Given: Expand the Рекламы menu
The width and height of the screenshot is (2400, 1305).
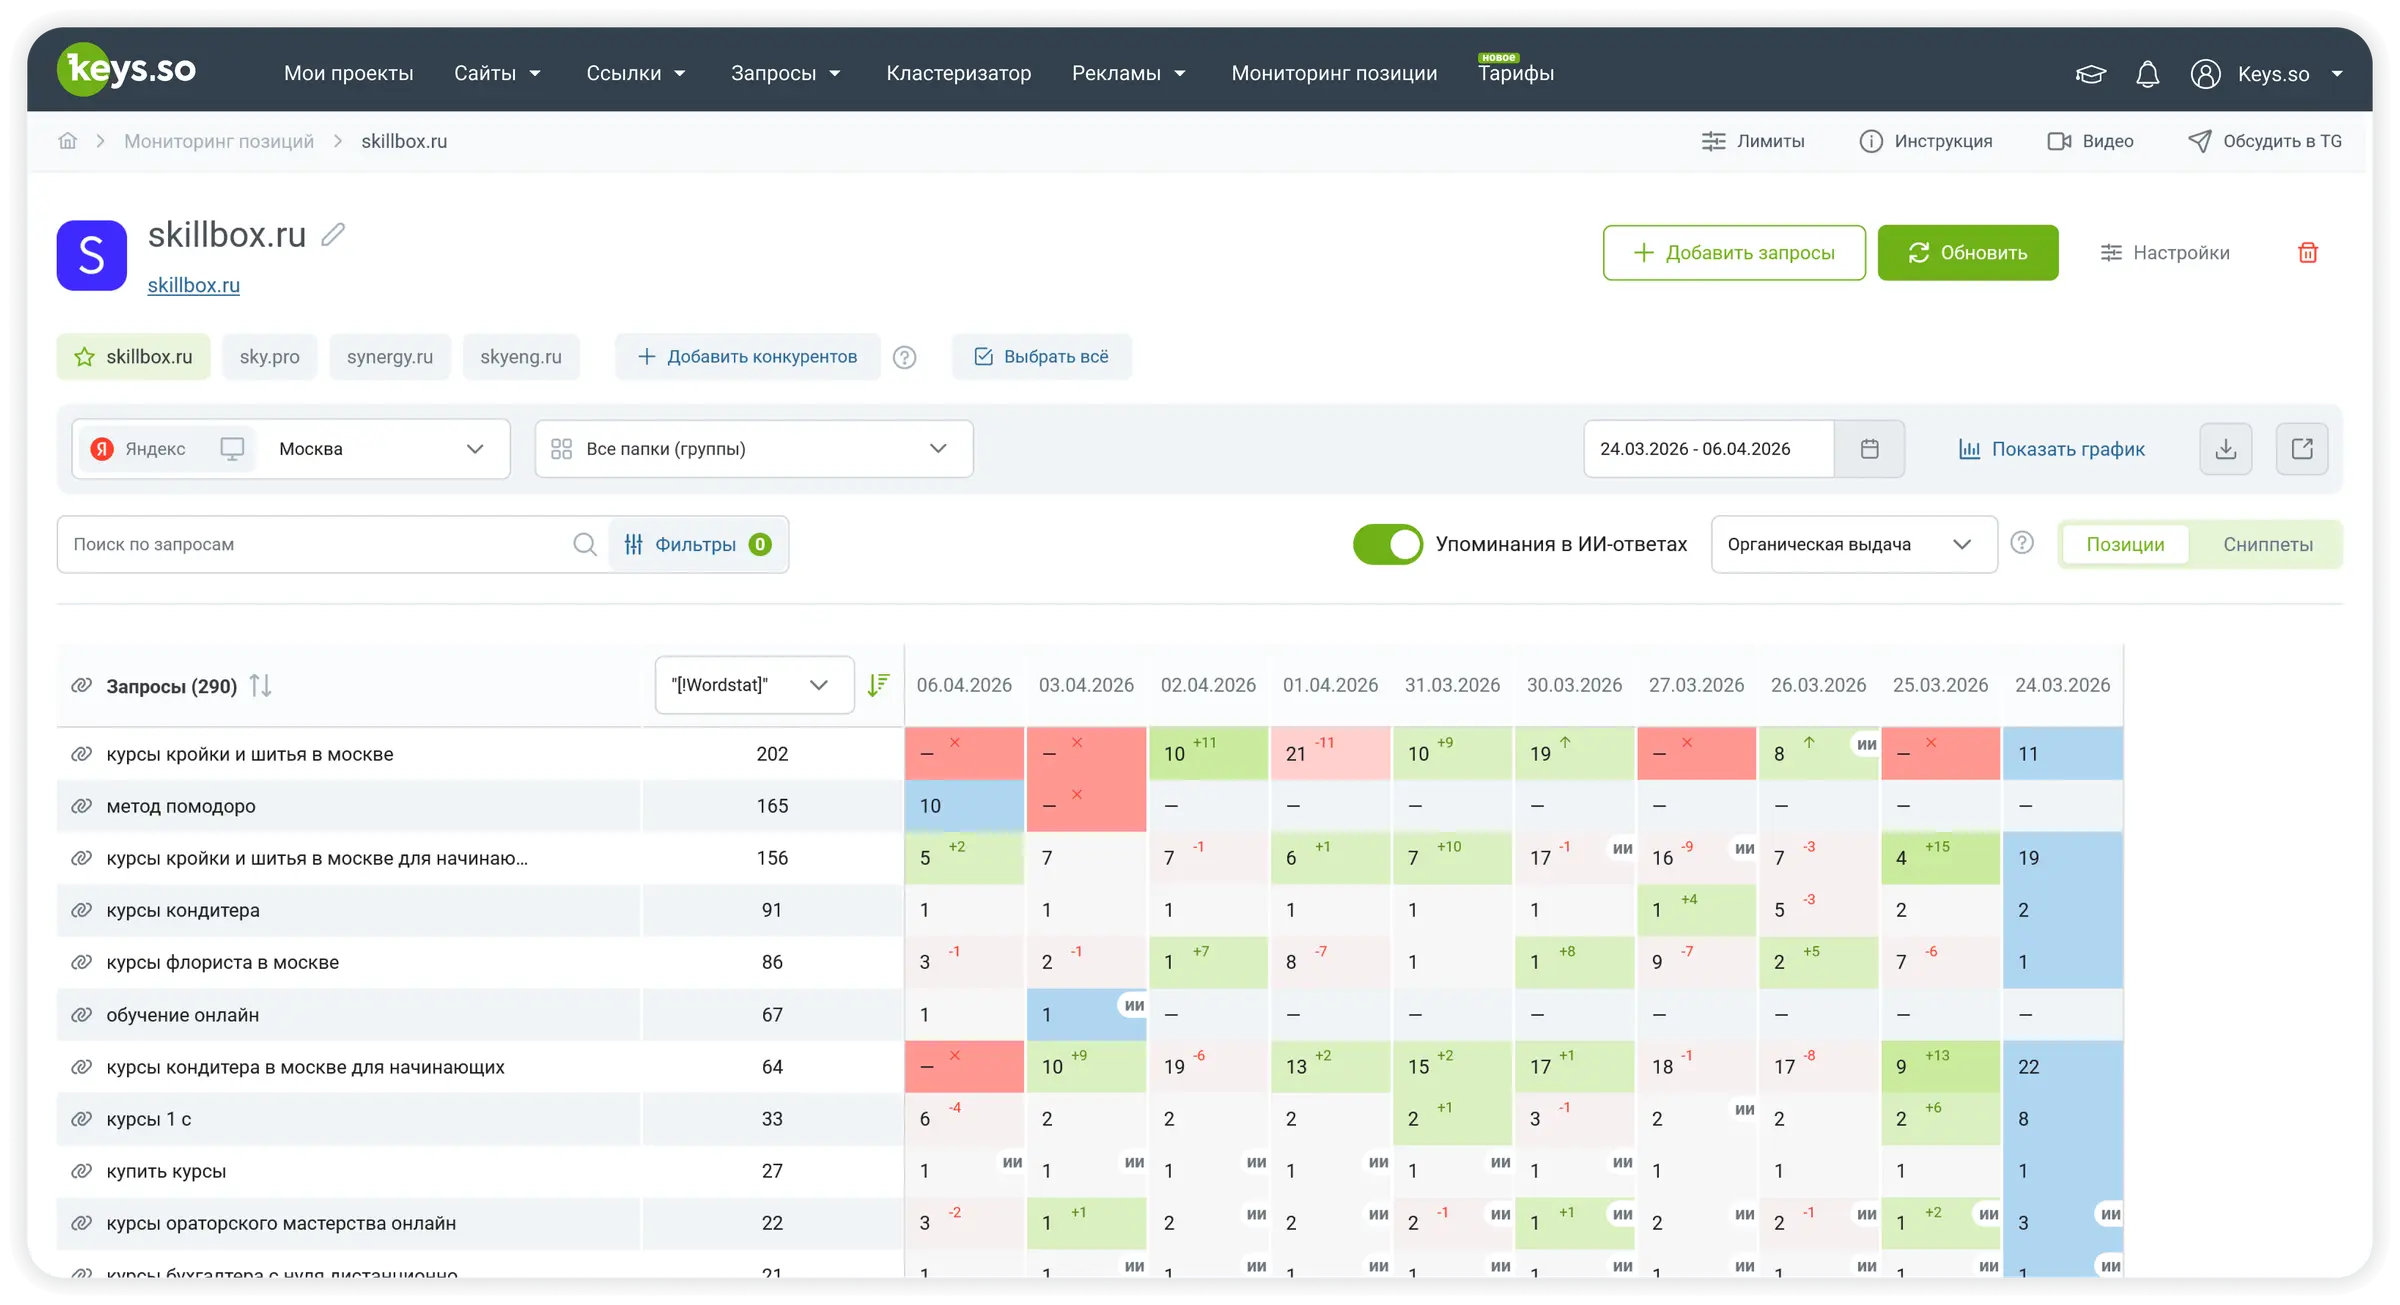Looking at the screenshot, I should tap(1129, 73).
